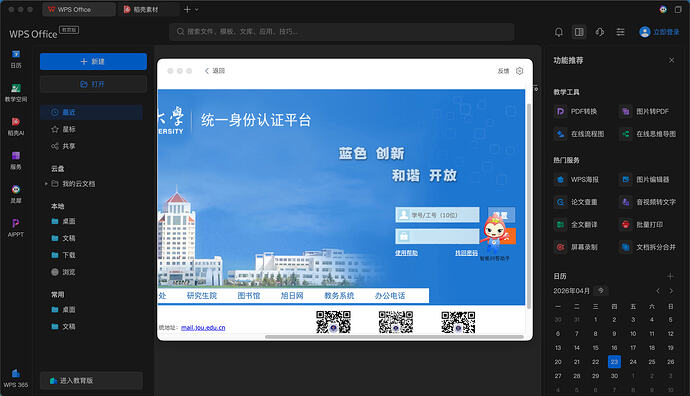690x396 pixels.
Task: Open the 文档拆分合并 service
Action: pyautogui.click(x=648, y=247)
